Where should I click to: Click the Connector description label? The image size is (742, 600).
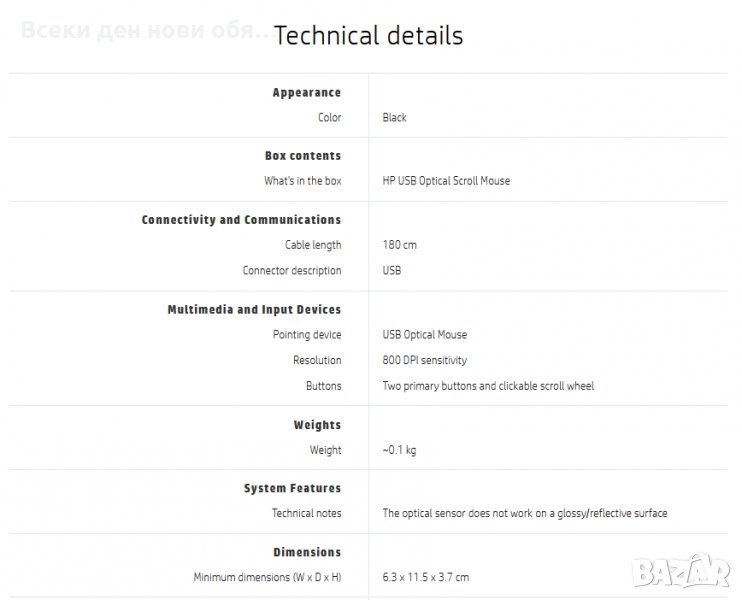pyautogui.click(x=291, y=271)
